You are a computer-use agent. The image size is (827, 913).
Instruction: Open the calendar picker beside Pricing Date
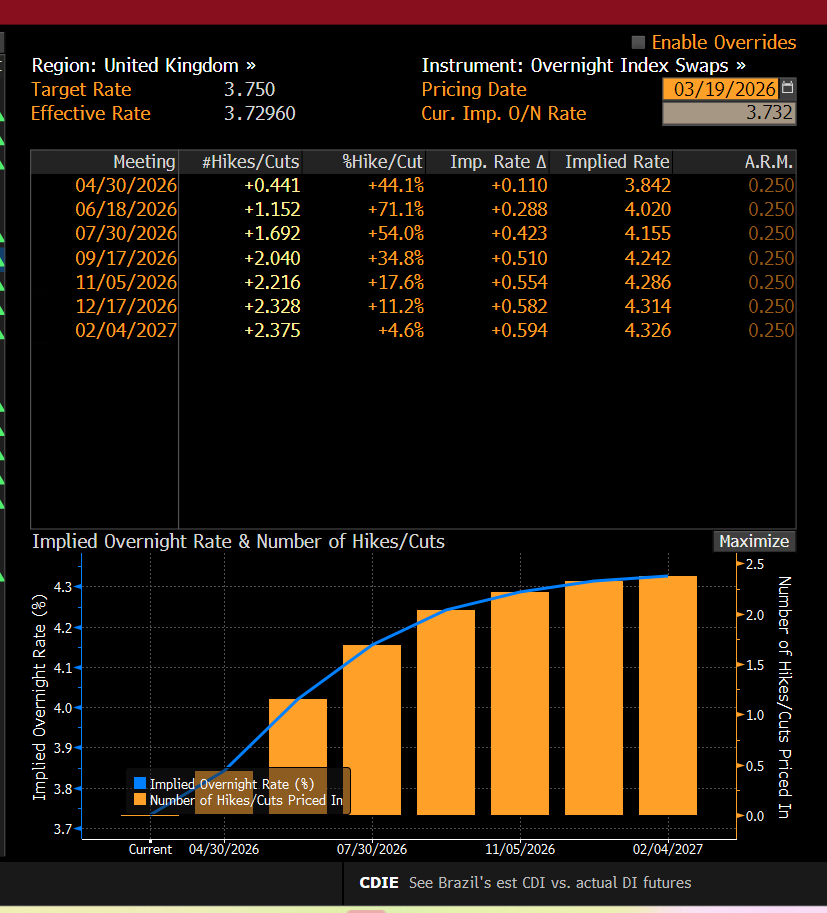[x=787, y=89]
